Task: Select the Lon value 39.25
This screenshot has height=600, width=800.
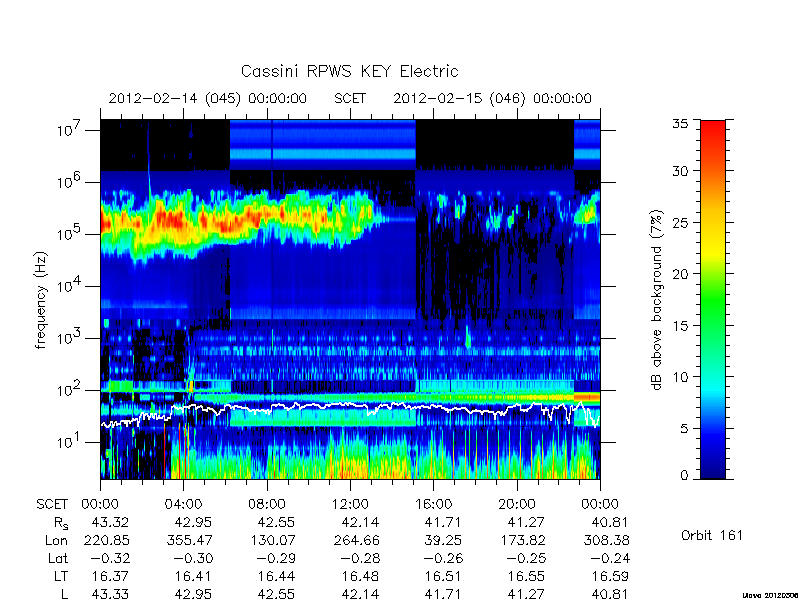Action: point(443,540)
